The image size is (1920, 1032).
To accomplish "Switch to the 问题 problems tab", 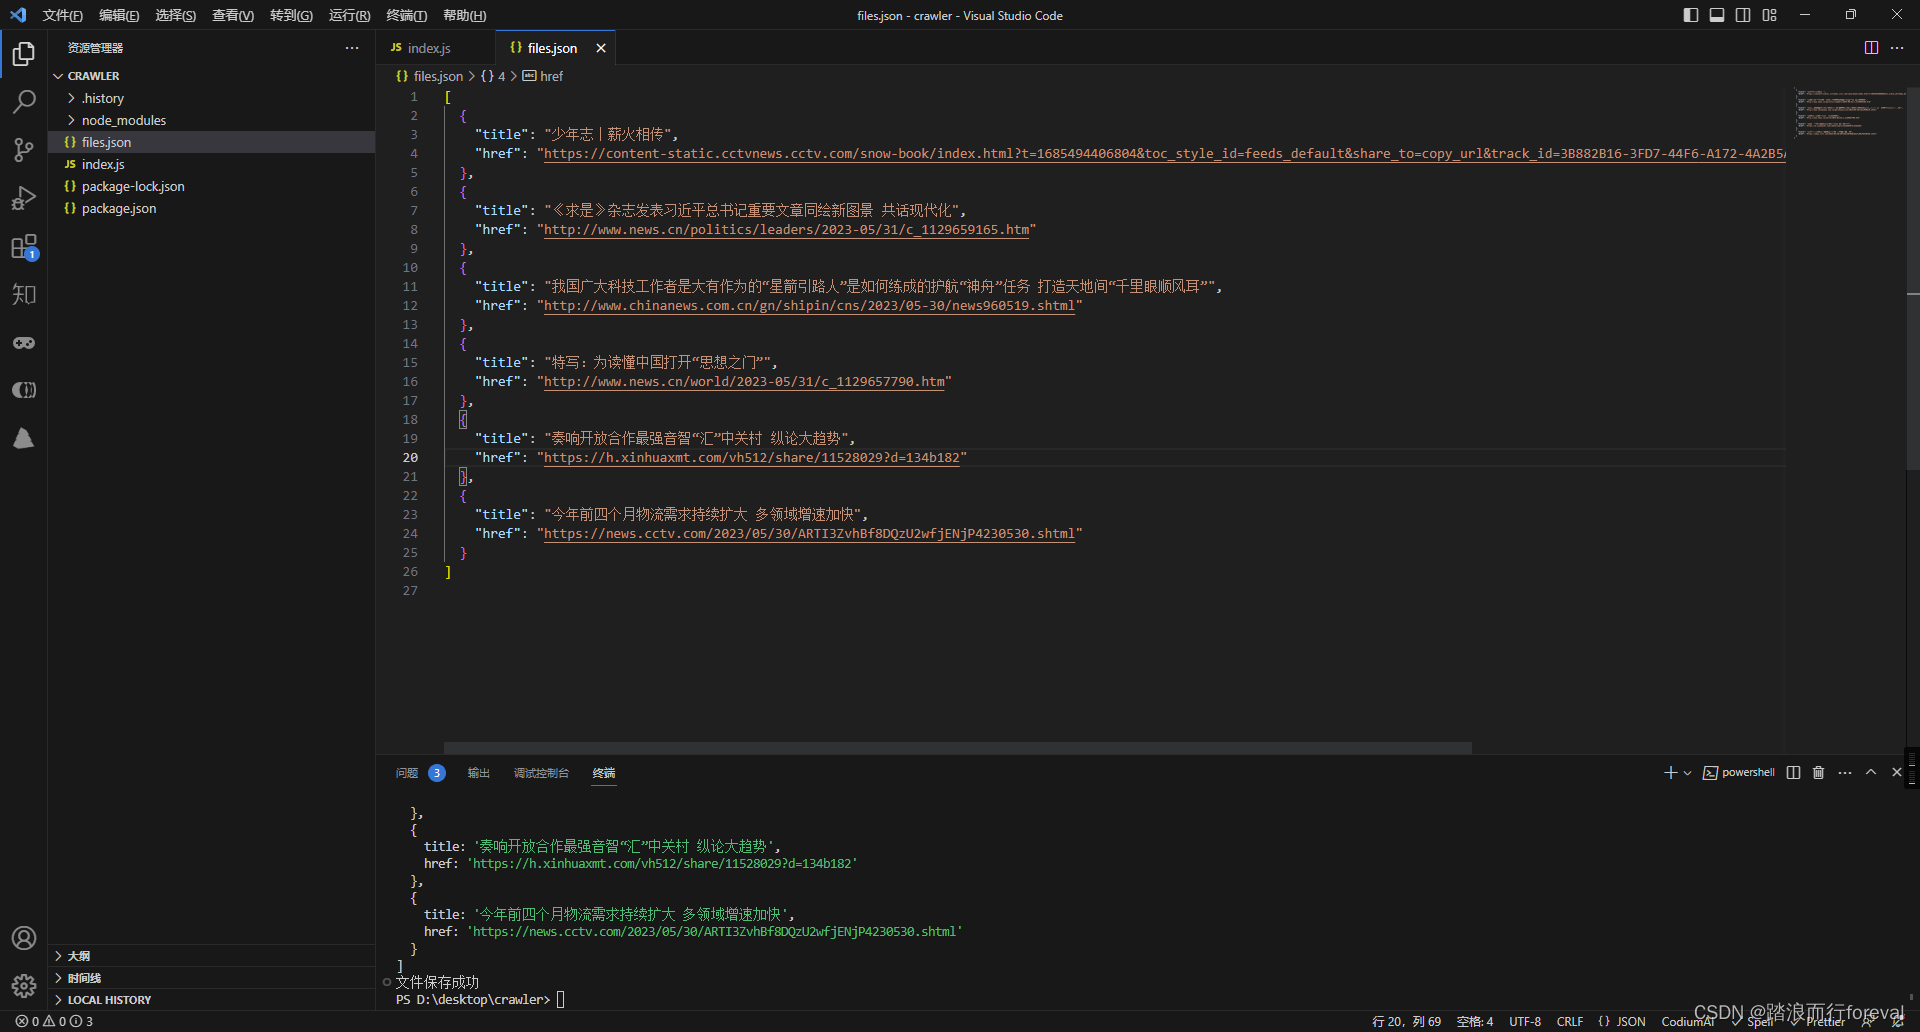I will click(420, 773).
